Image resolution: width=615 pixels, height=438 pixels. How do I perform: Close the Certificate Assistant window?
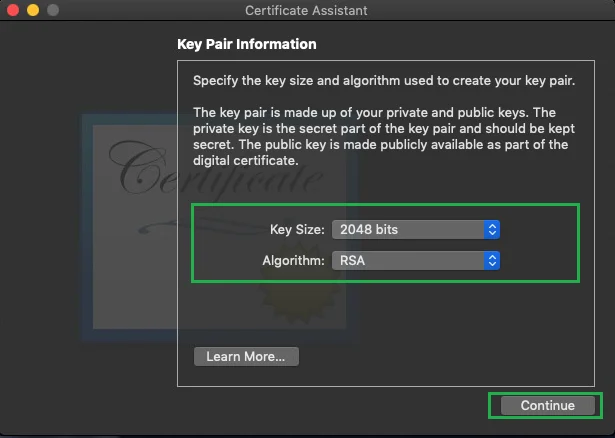pos(13,10)
